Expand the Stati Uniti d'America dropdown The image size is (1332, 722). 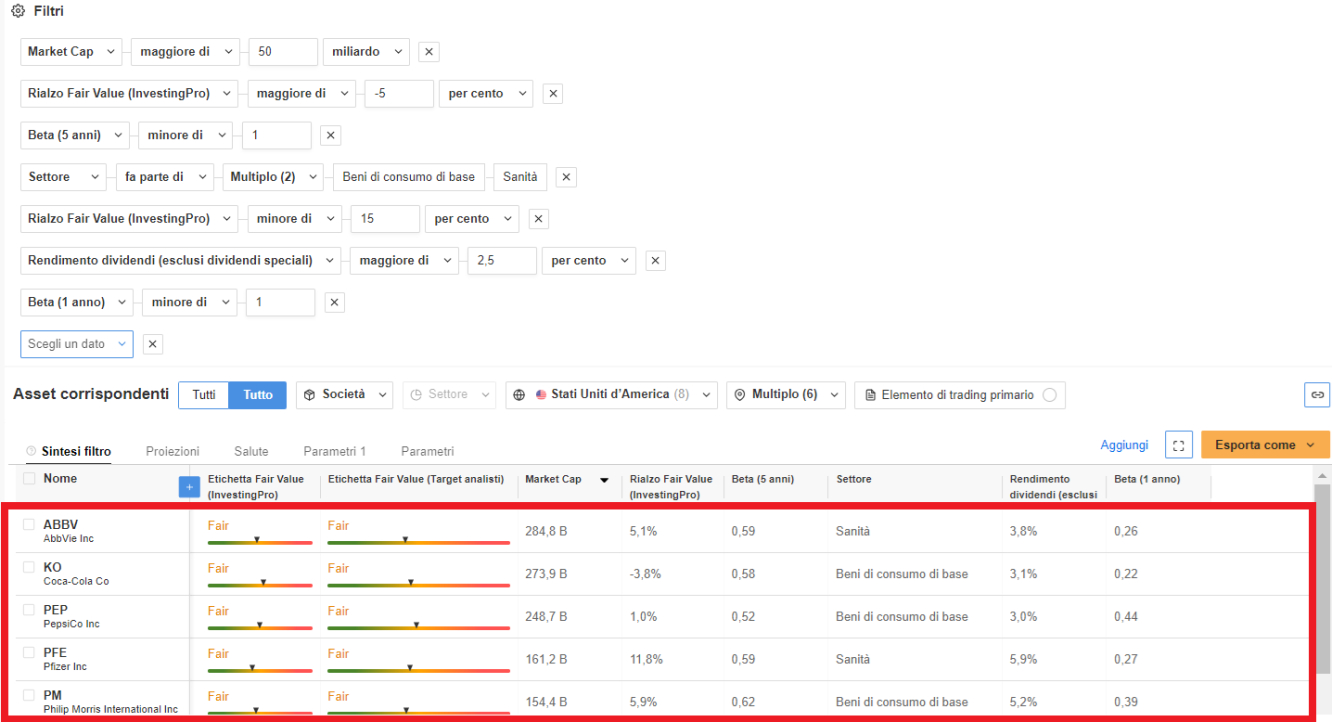pos(612,395)
